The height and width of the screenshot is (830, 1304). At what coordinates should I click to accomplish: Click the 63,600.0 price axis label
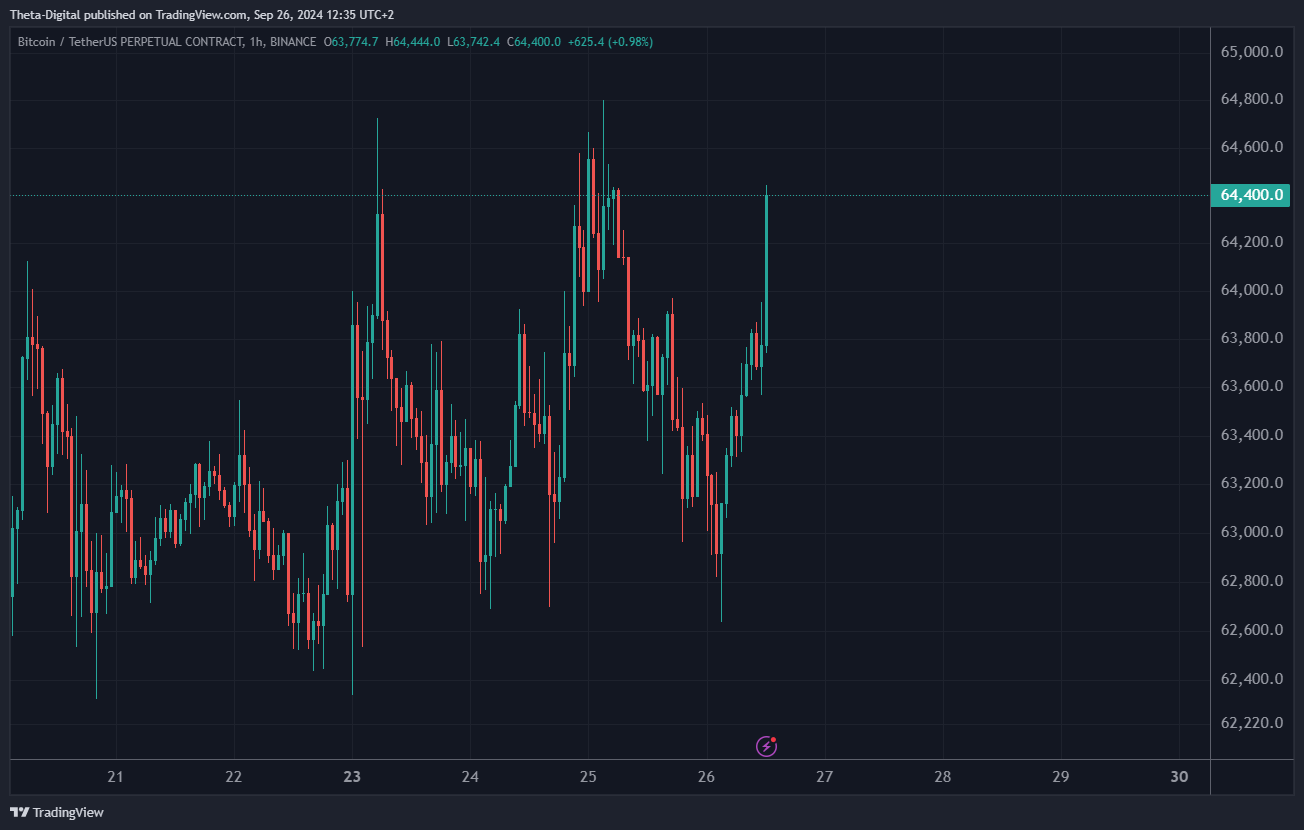[1251, 386]
